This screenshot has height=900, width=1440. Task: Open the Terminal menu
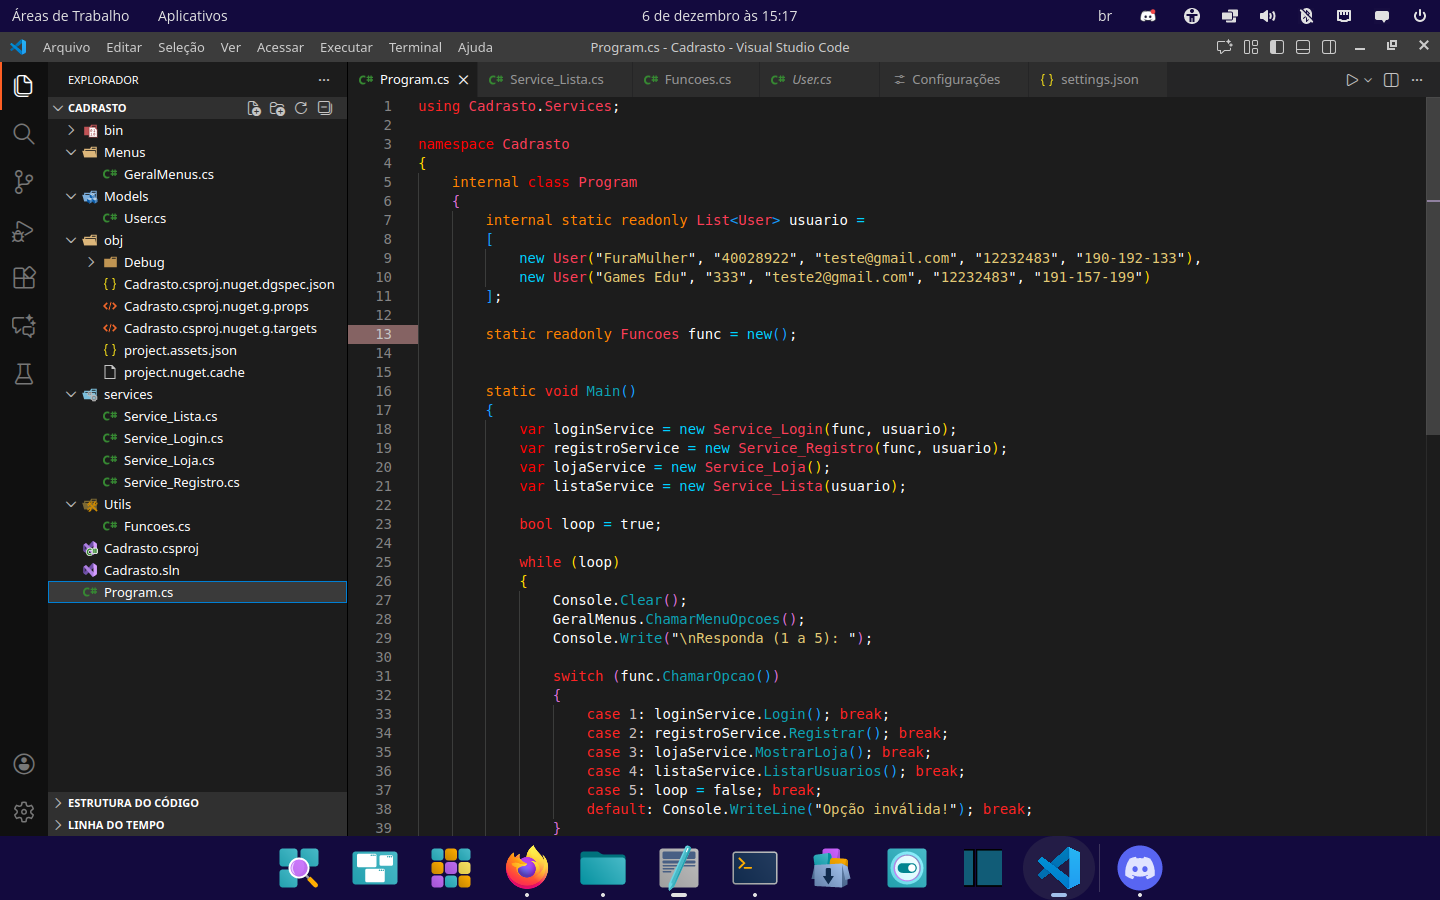point(415,47)
